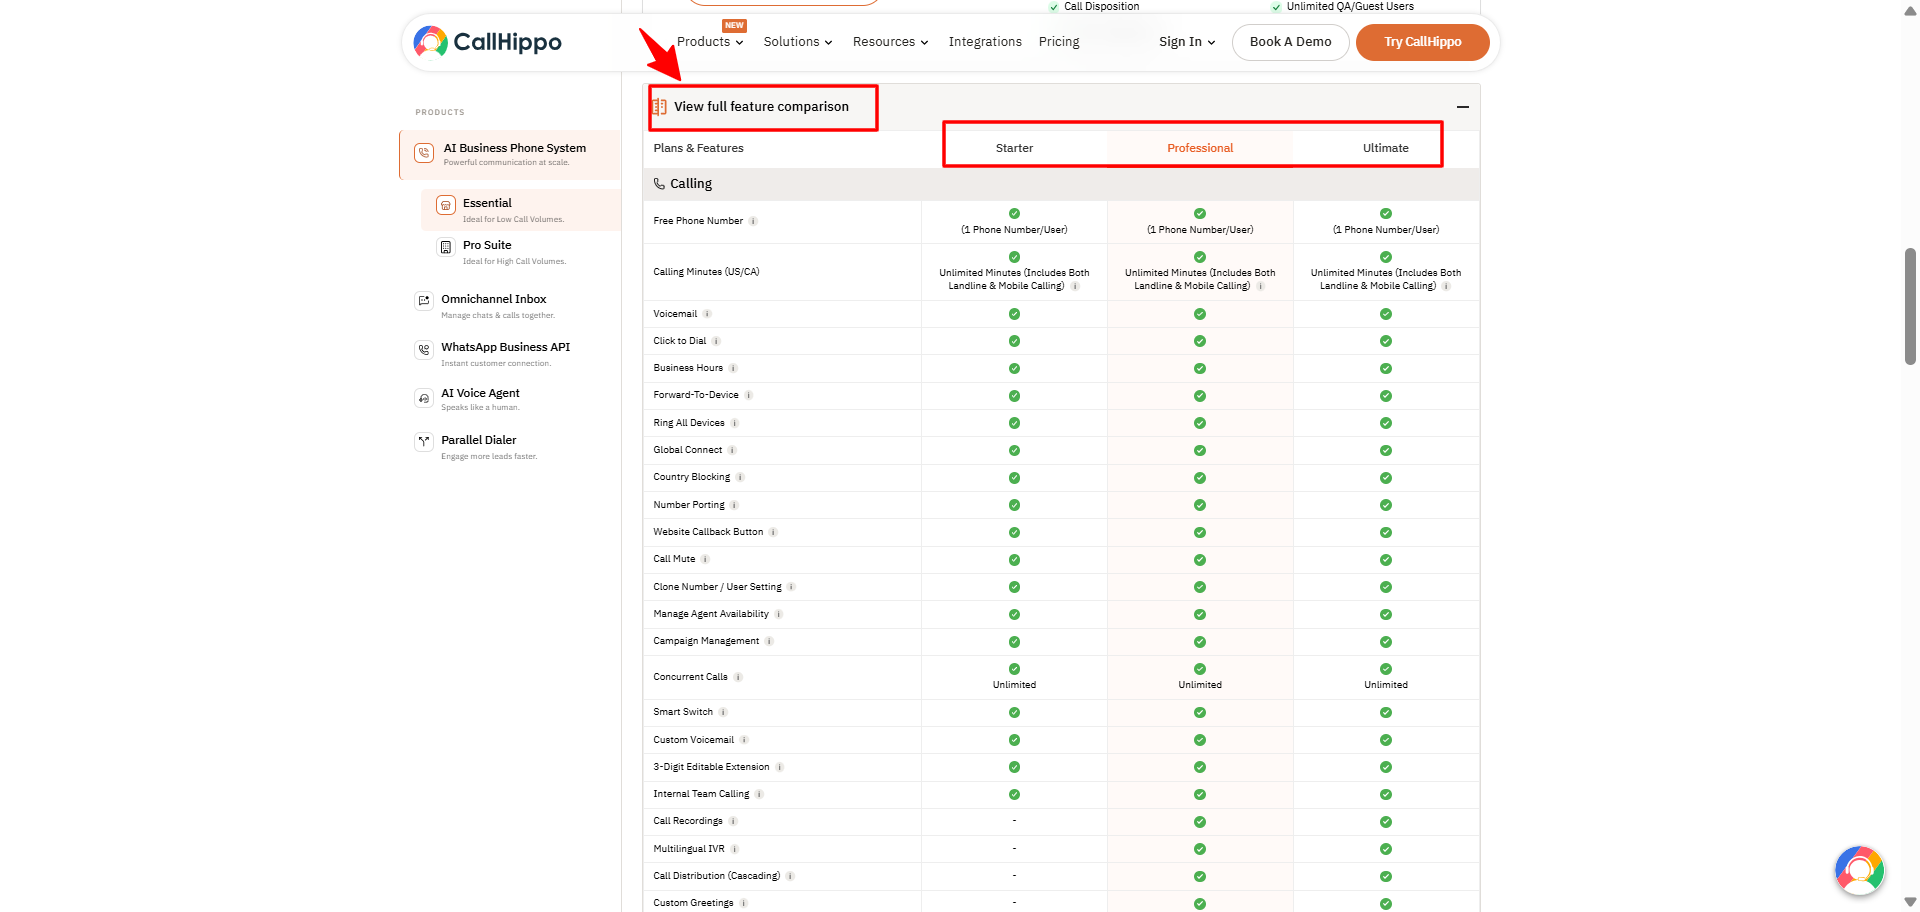The image size is (1920, 912).
Task: Expand the Solutions dropdown menu
Action: [798, 42]
